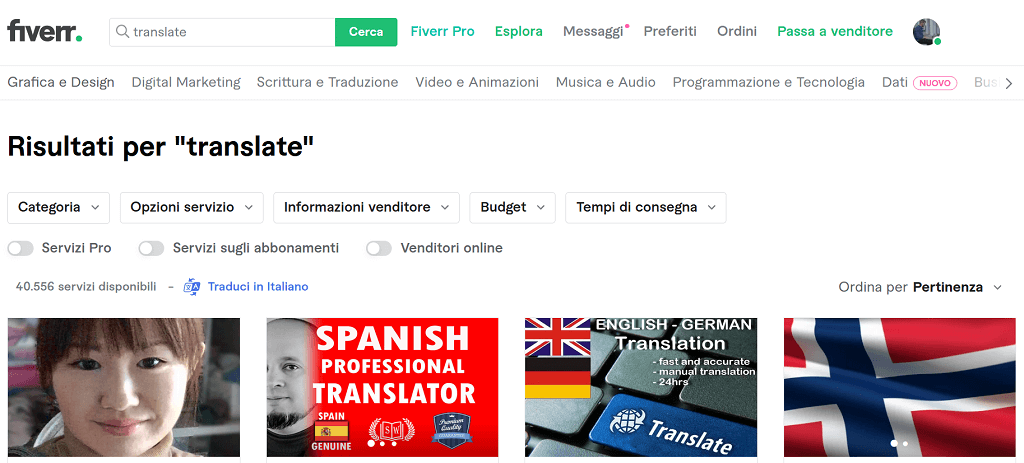Screen dimensions: 1024x463
Task: Open the Categoria dropdown filter
Action: 59,208
